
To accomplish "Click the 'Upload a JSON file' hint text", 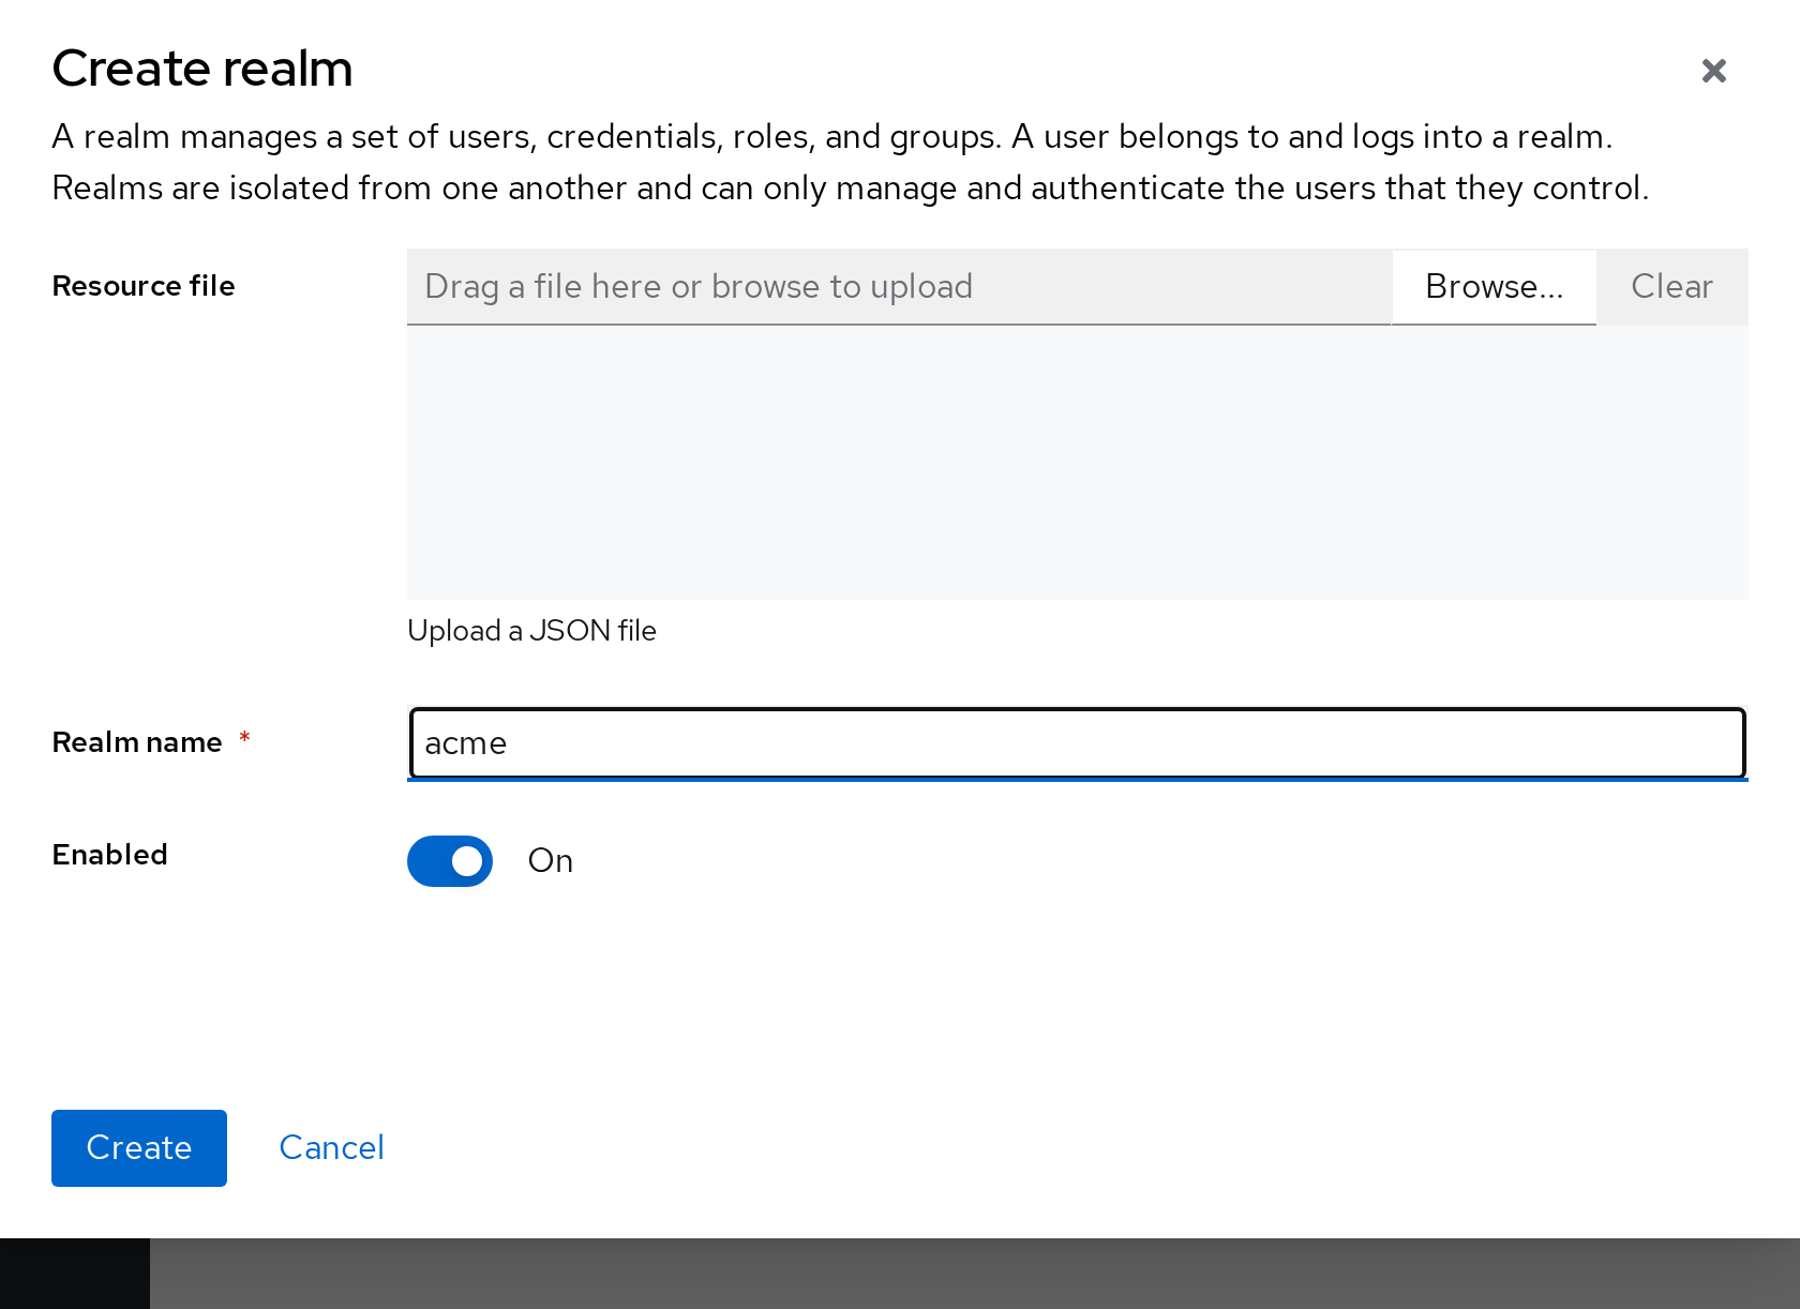I will pyautogui.click(x=531, y=631).
